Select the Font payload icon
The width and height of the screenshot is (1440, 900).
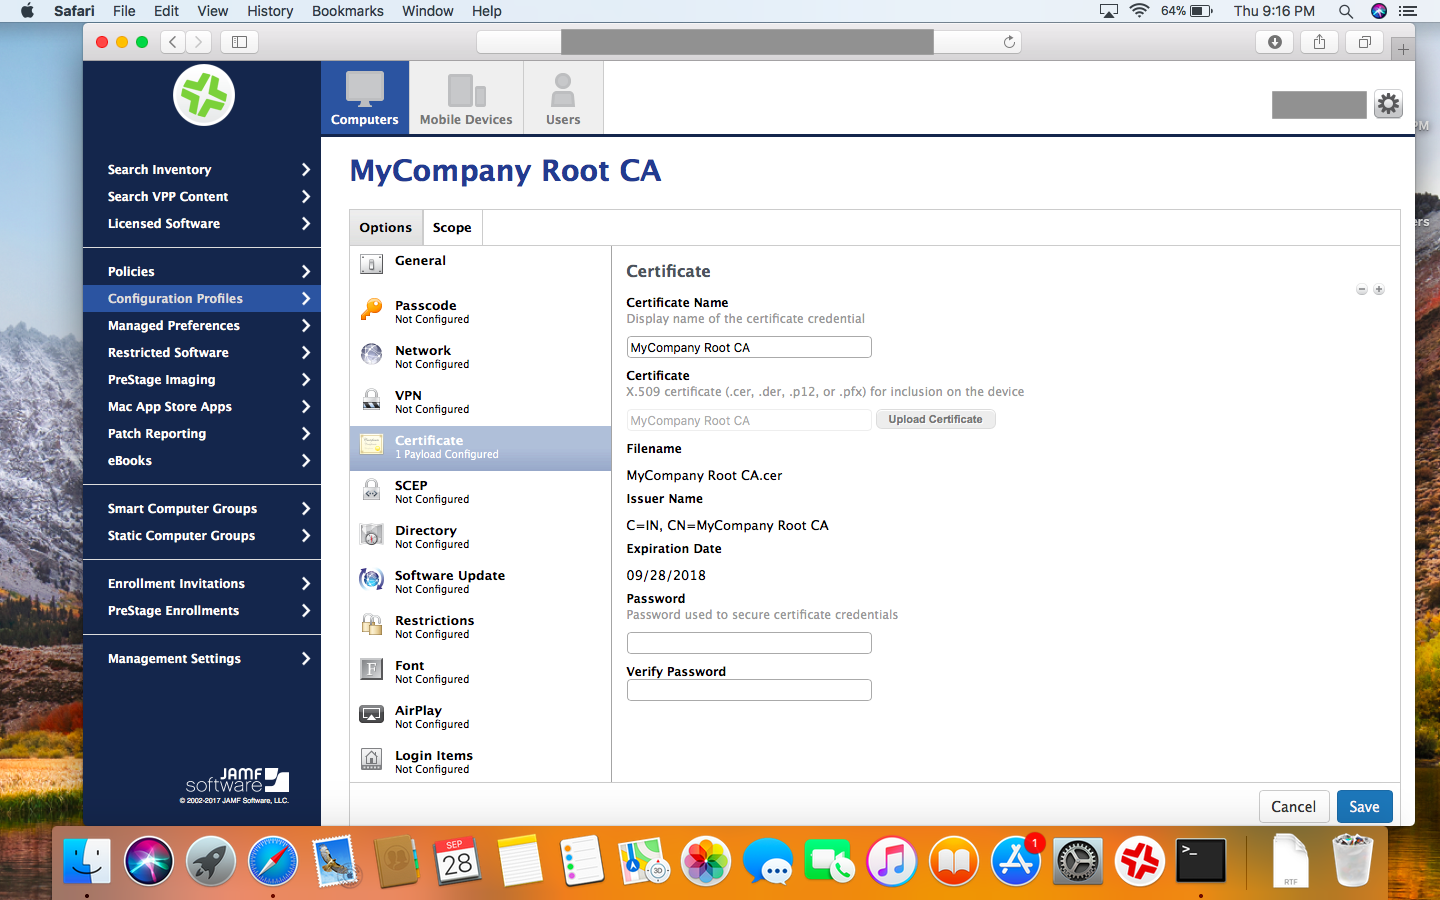[371, 669]
